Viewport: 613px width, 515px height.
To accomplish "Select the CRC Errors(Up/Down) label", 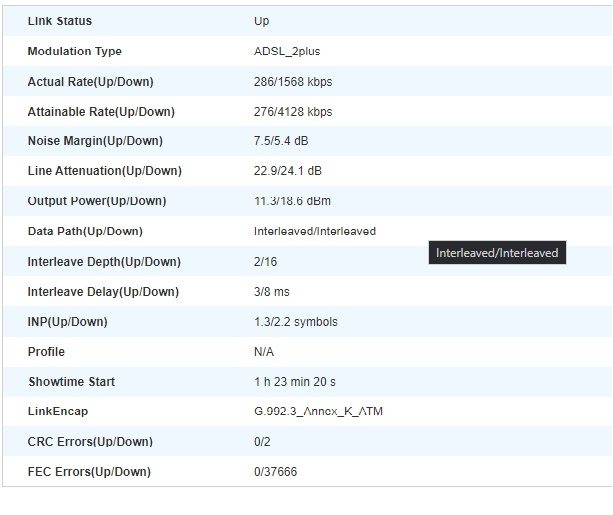I will [90, 442].
